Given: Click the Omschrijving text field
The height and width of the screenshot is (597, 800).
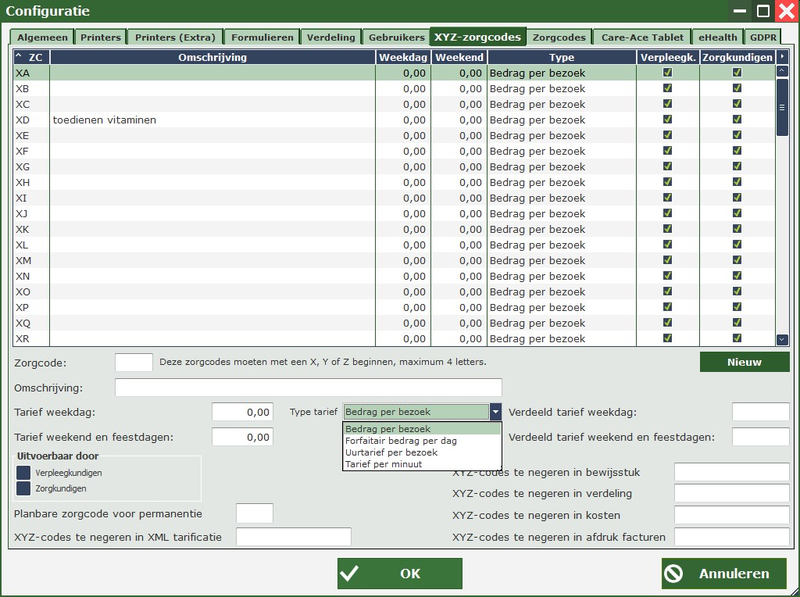Looking at the screenshot, I should [308, 388].
